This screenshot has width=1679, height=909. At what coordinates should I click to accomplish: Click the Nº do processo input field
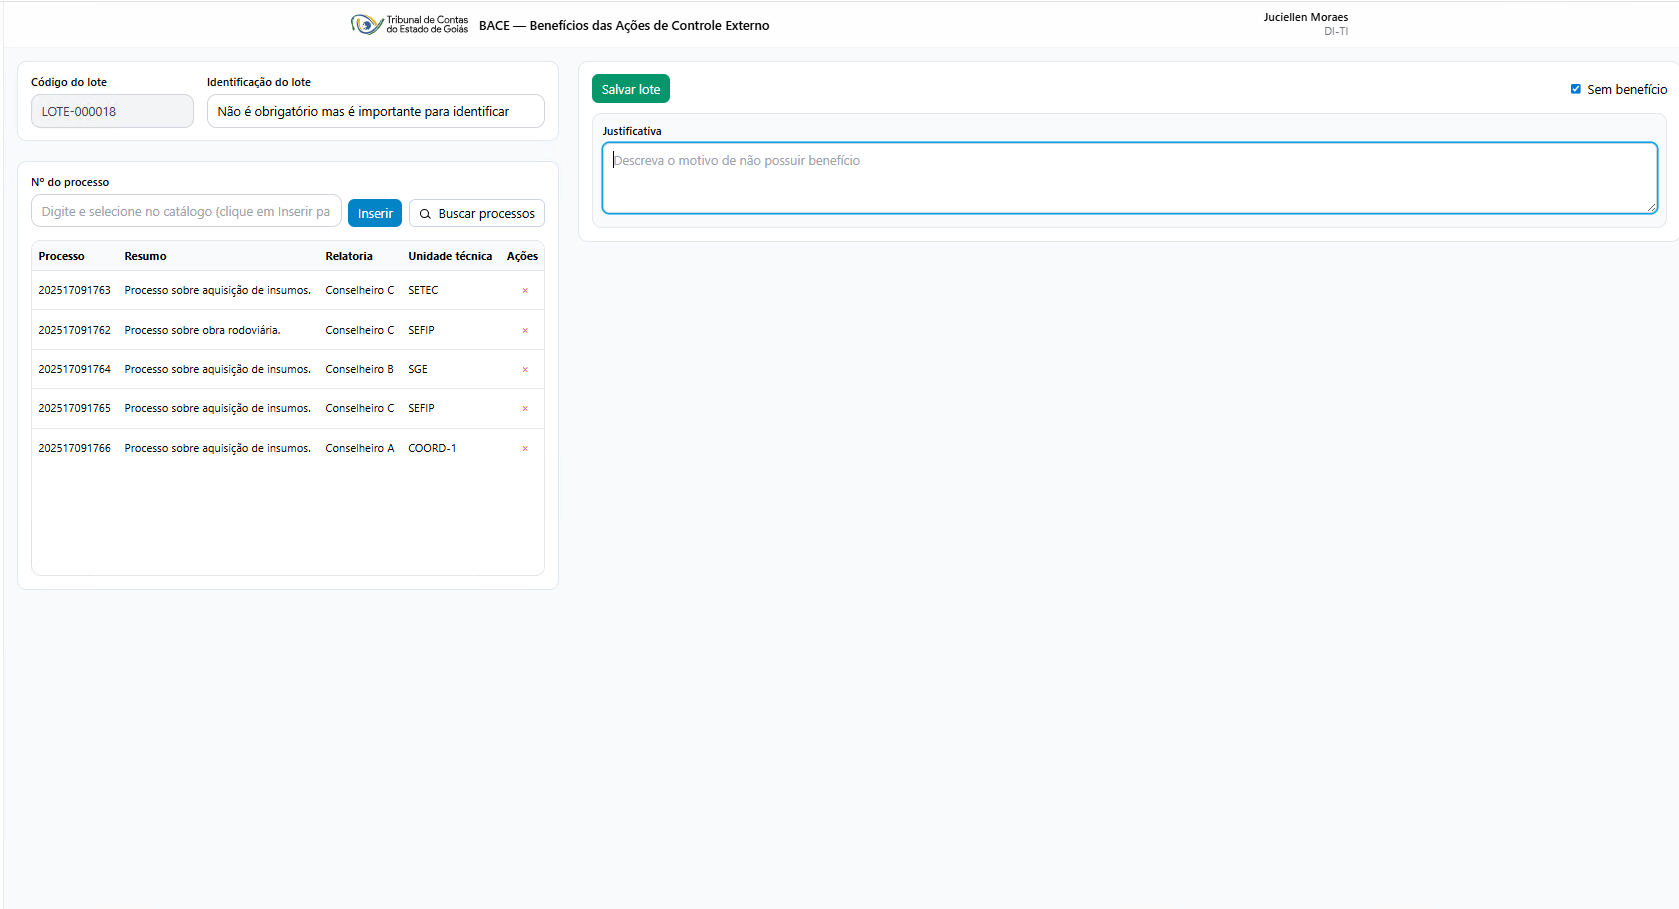pyautogui.click(x=186, y=212)
